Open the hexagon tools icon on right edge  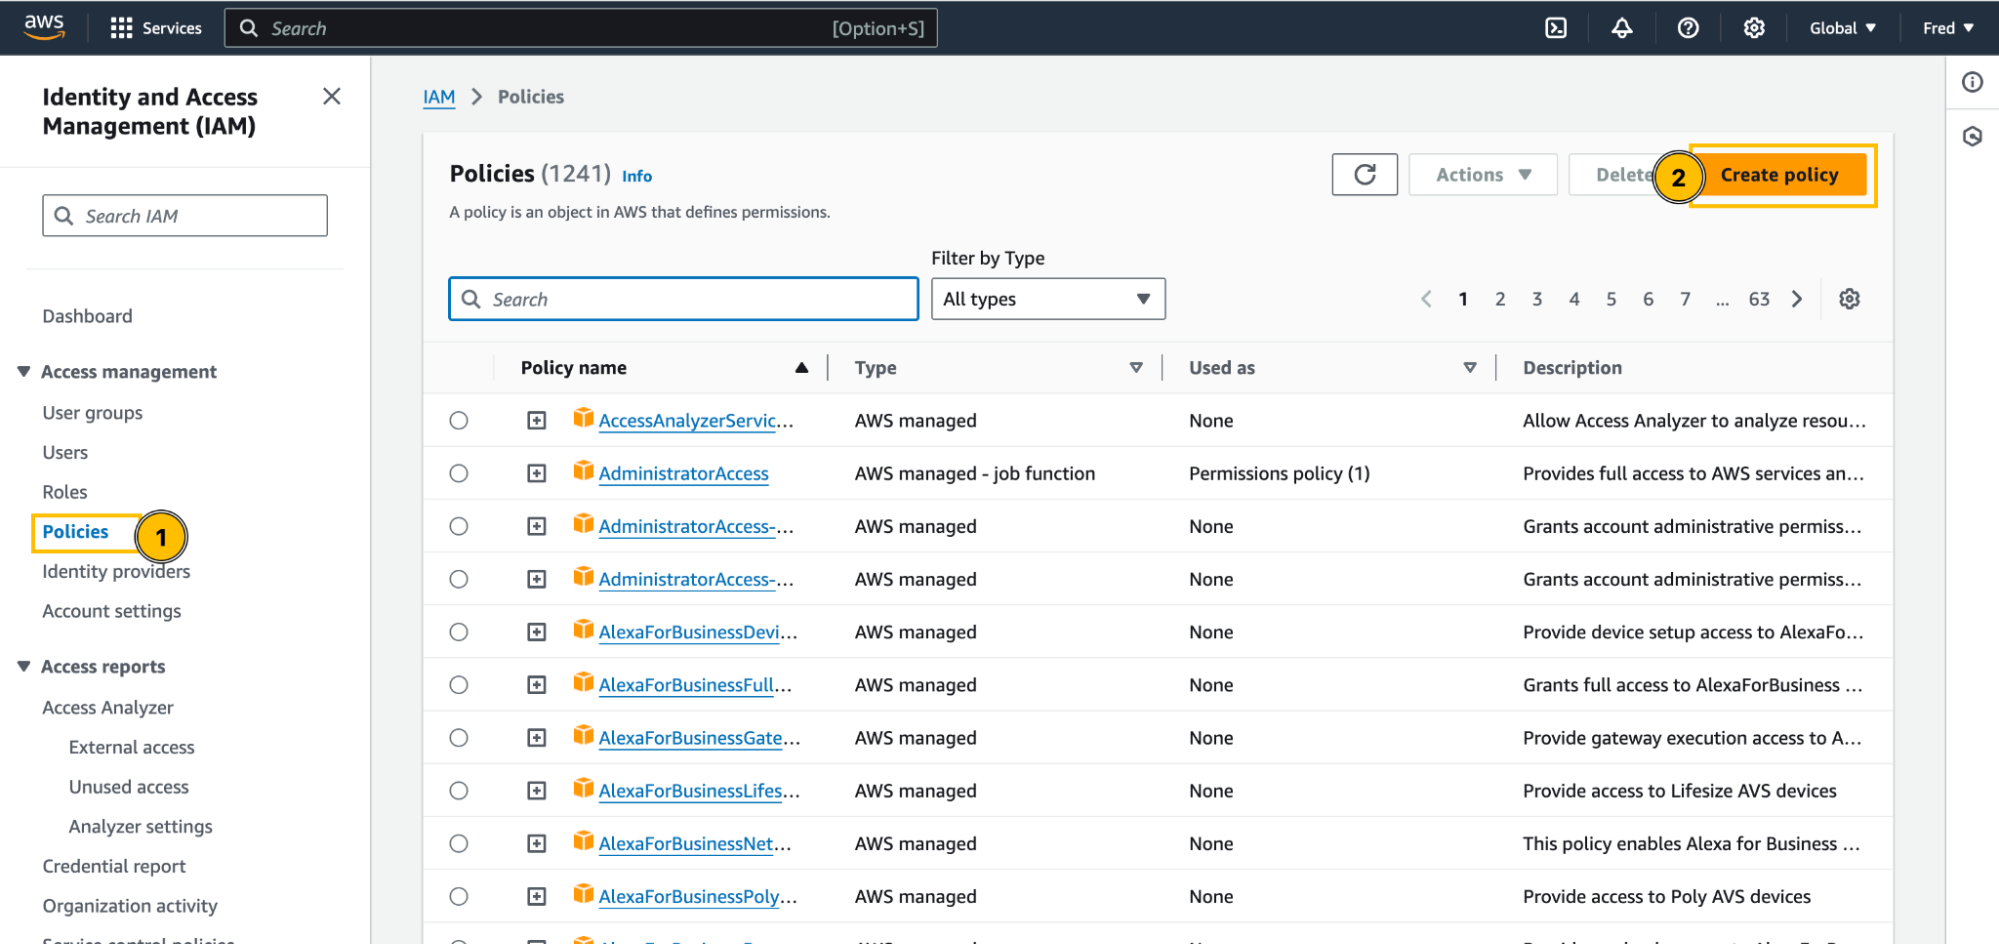click(x=1972, y=136)
